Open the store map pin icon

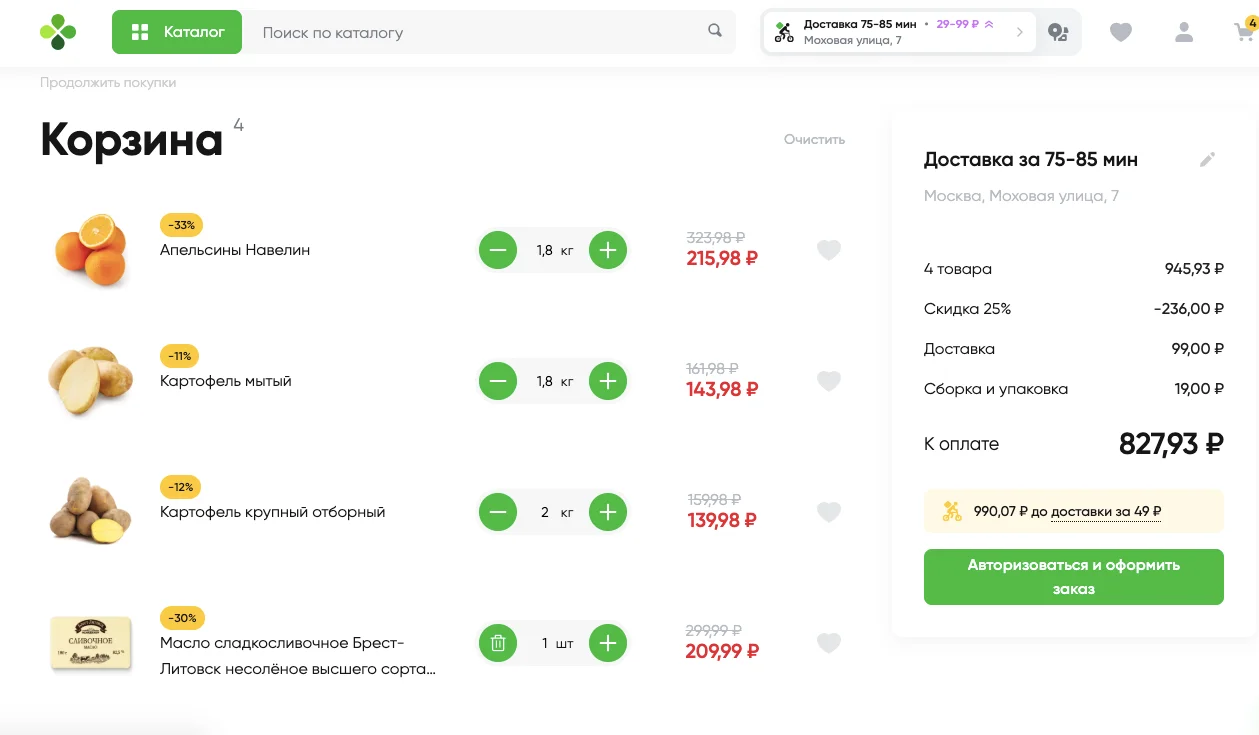(1058, 33)
